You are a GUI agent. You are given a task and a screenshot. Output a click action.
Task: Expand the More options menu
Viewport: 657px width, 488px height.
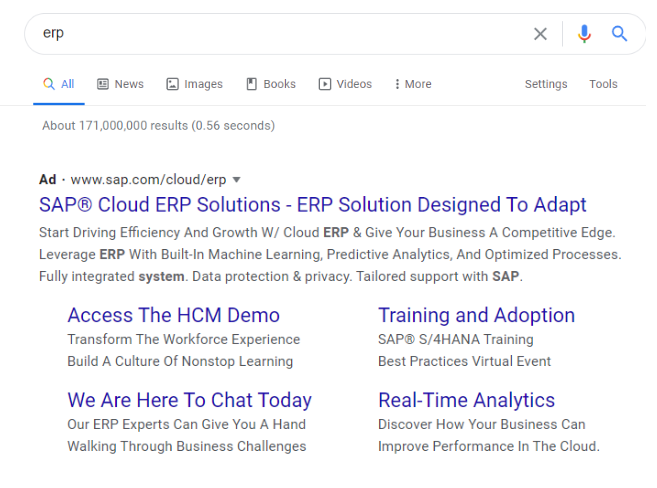413,84
